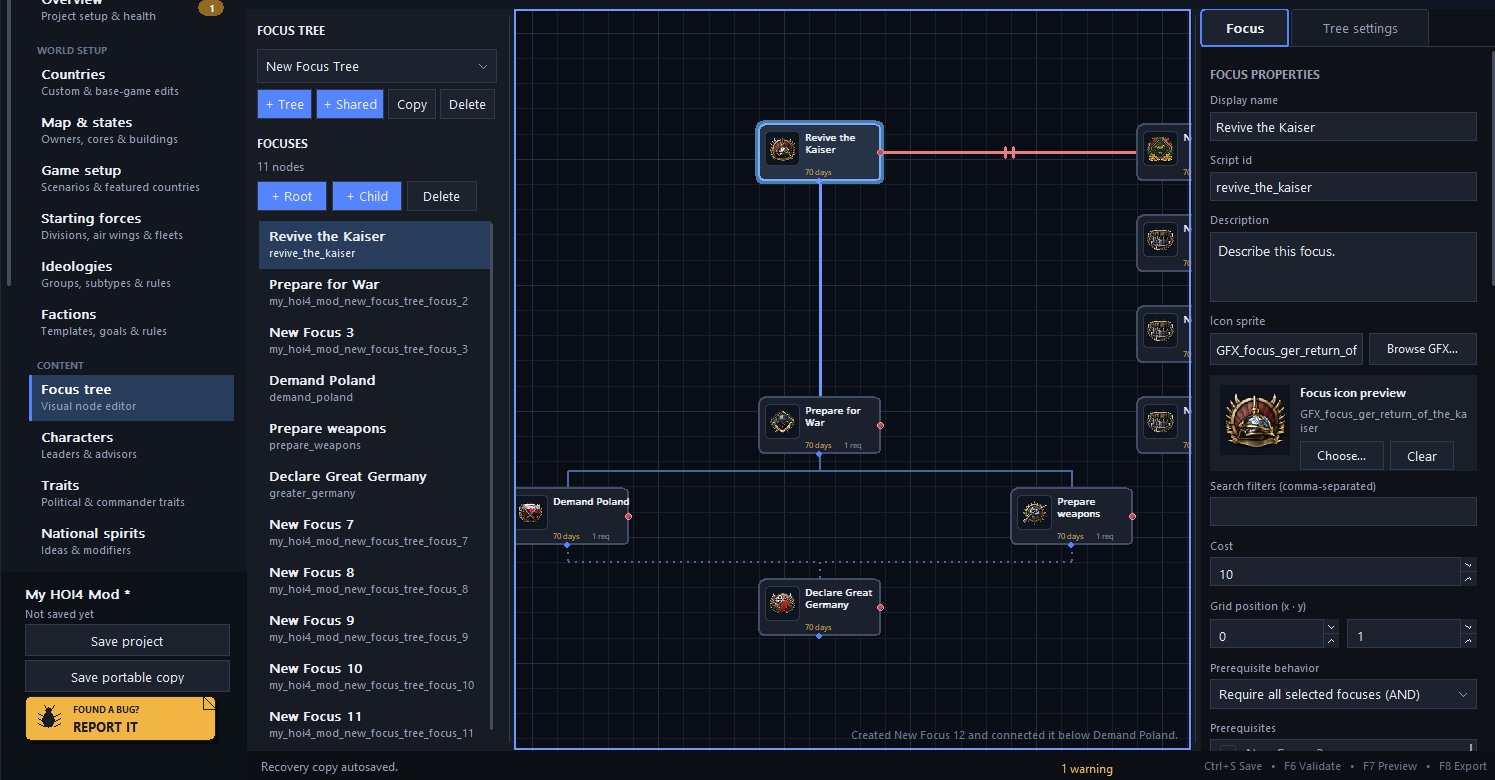Image resolution: width=1495 pixels, height=780 pixels.
Task: Click the Browse GFX... button
Action: 1423,349
